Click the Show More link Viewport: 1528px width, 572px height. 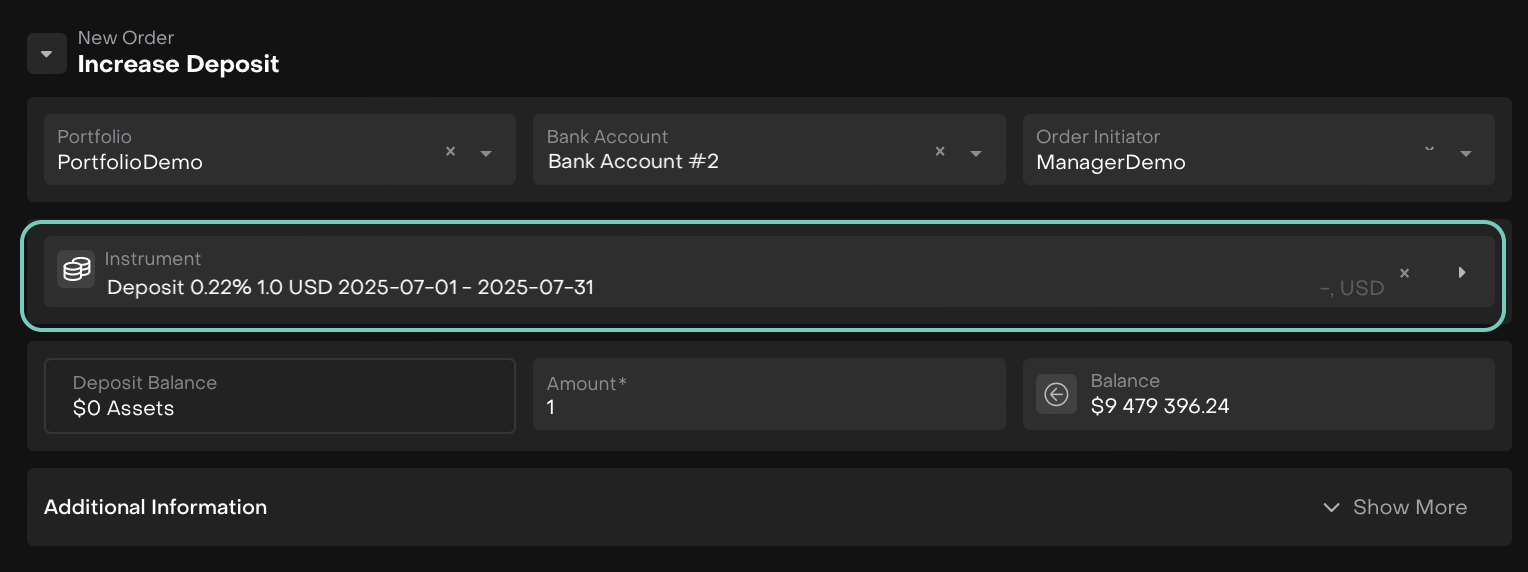point(1409,507)
